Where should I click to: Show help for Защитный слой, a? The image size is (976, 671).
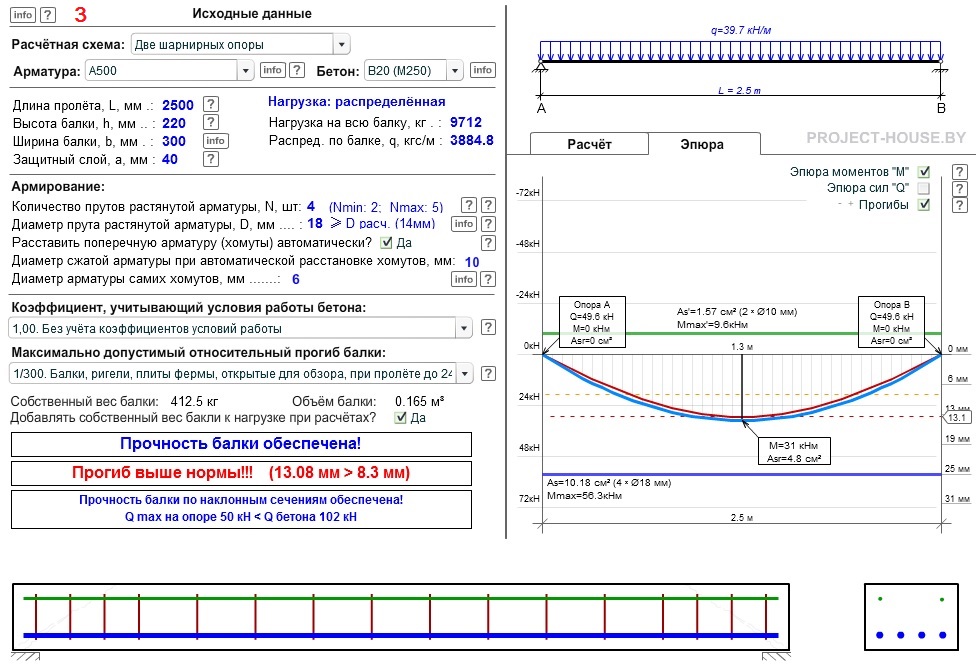tap(211, 159)
